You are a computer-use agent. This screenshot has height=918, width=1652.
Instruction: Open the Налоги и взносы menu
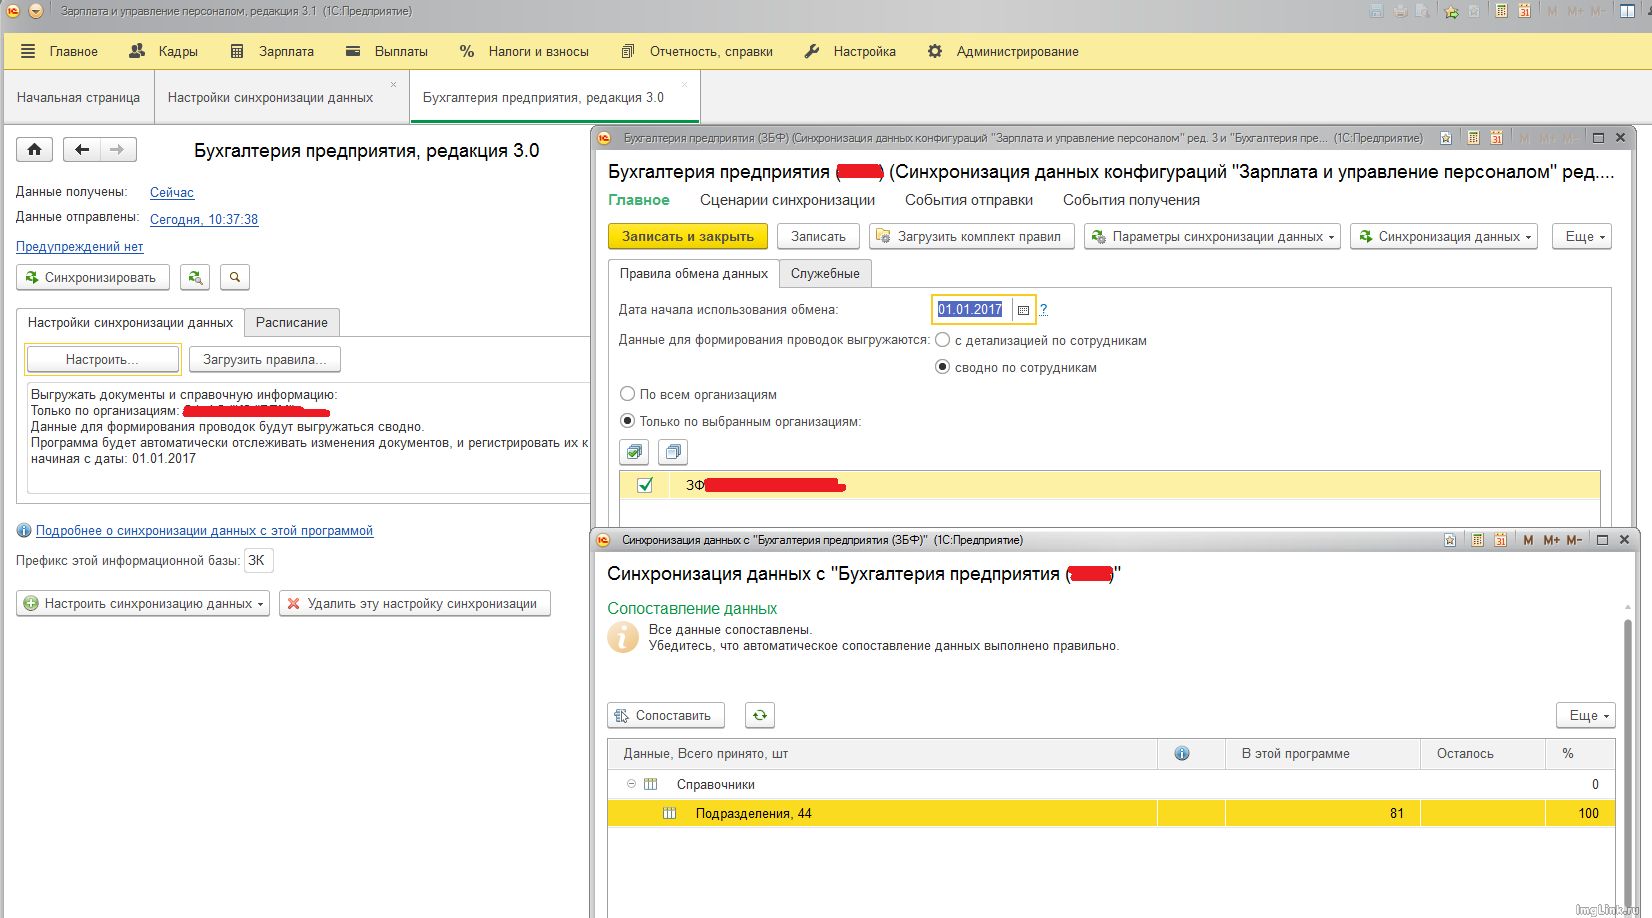tap(524, 51)
